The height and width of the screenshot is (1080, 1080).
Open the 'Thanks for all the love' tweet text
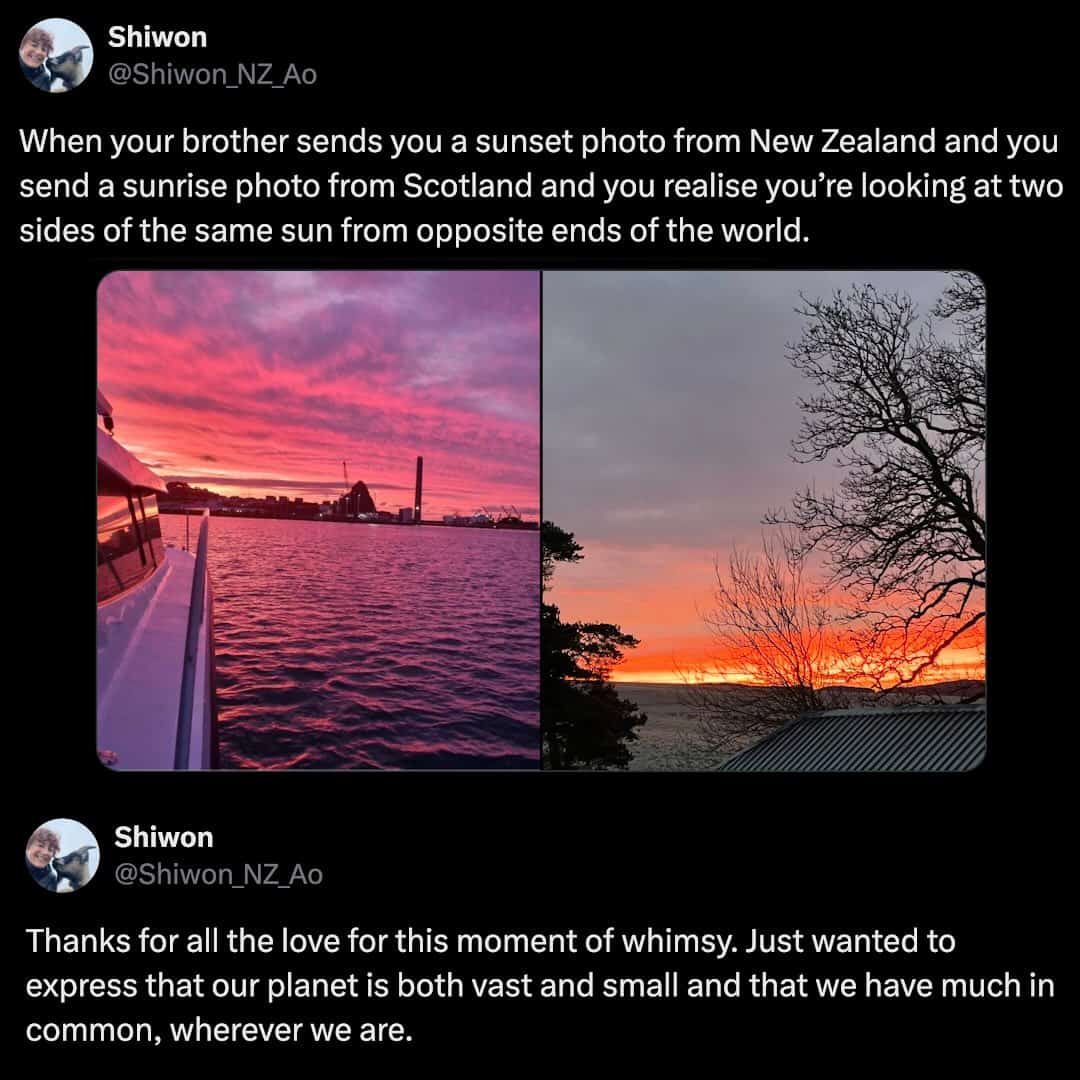click(540, 986)
